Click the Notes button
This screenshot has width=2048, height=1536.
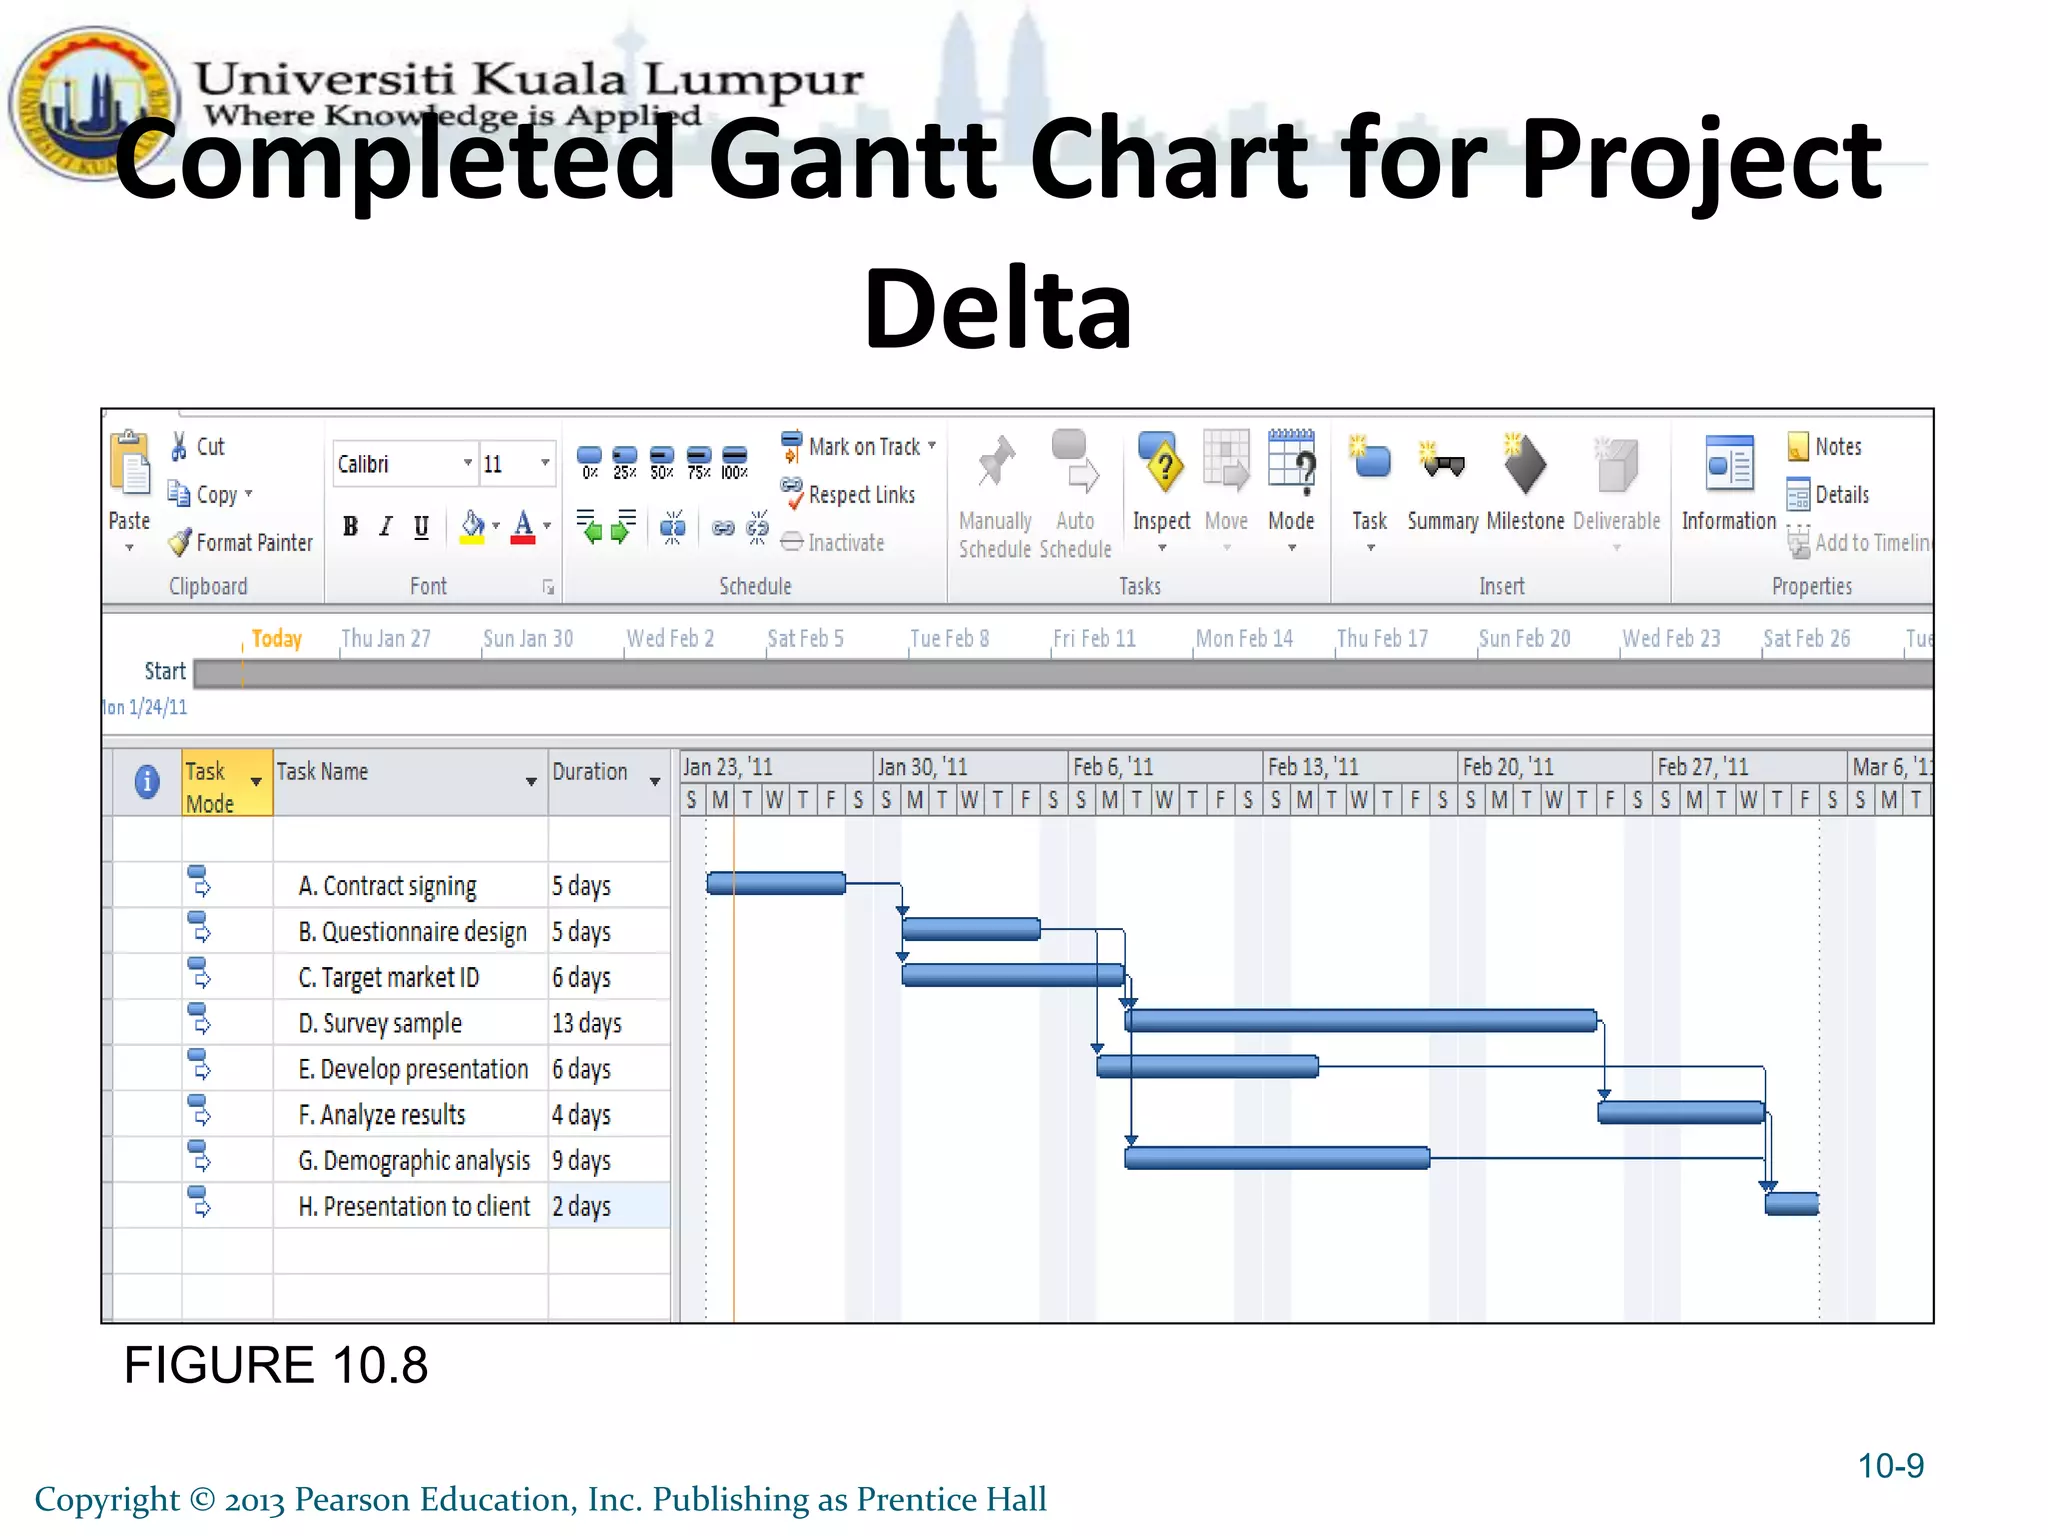pyautogui.click(x=1825, y=446)
